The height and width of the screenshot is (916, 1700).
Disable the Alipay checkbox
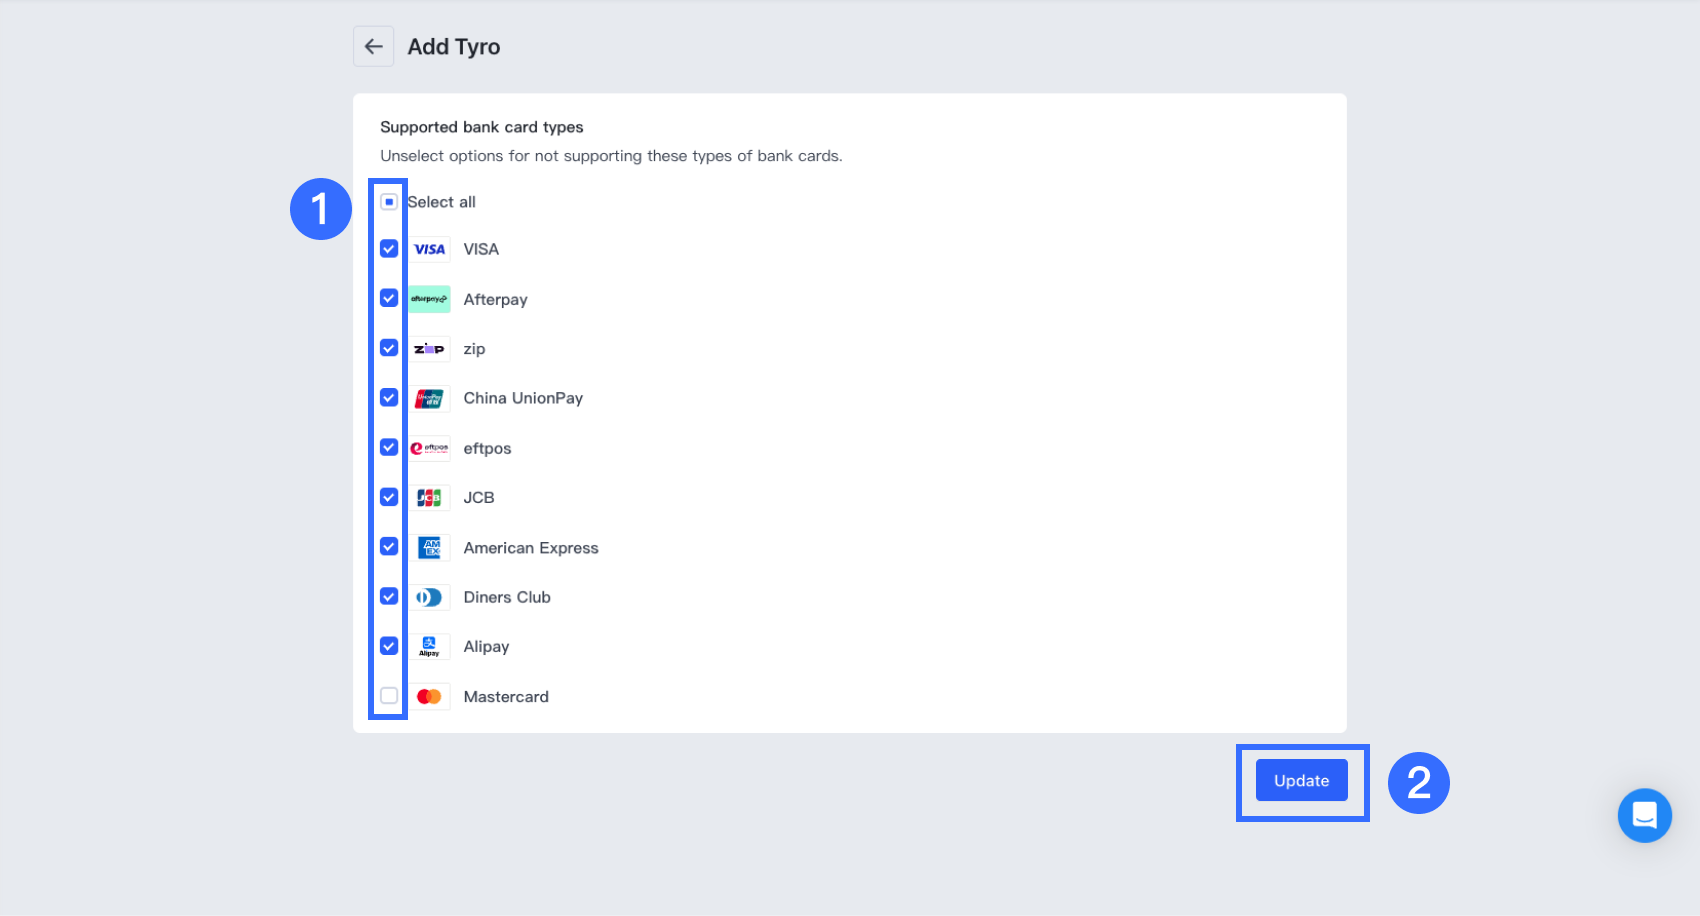point(389,646)
